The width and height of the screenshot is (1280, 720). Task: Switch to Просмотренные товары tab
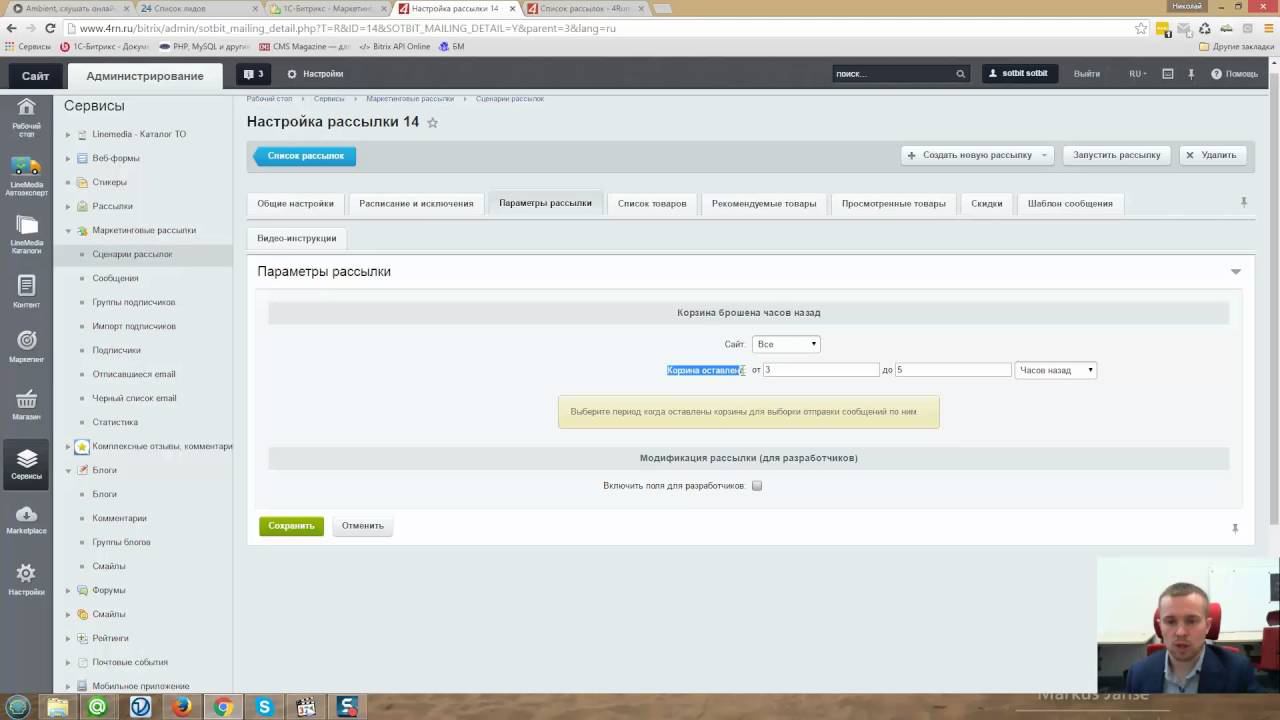[893, 203]
